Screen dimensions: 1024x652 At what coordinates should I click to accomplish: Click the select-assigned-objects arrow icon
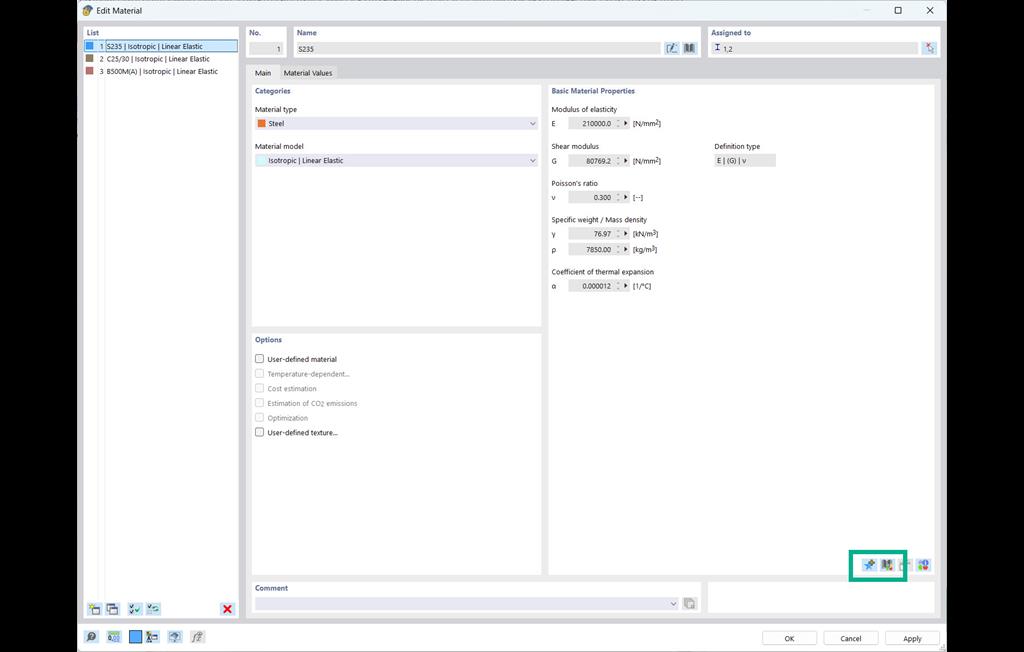(928, 47)
